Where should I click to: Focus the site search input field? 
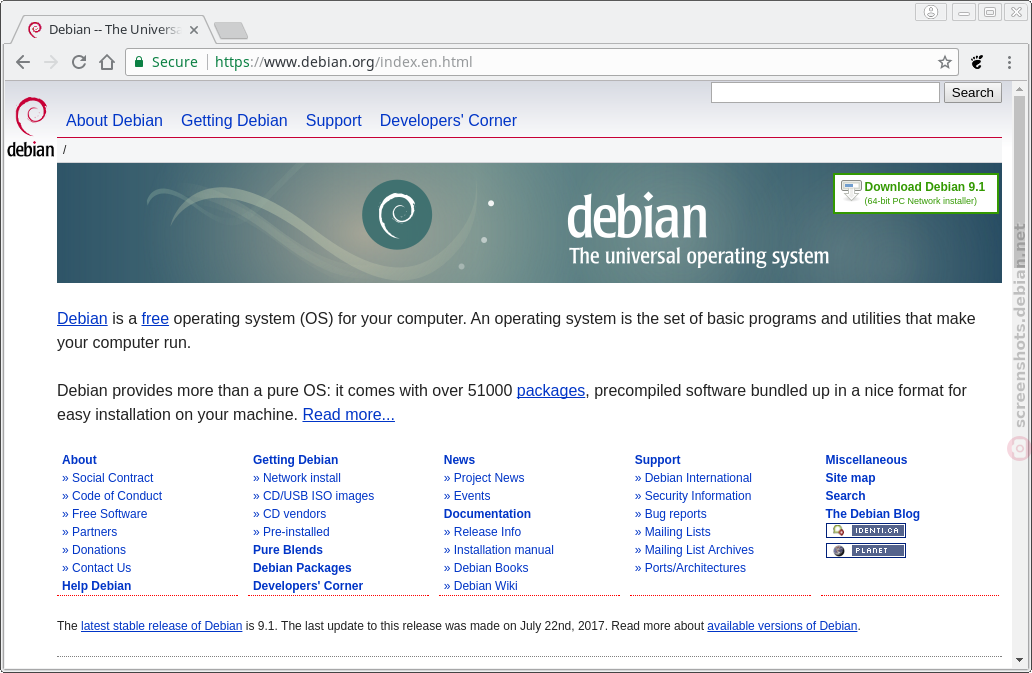pos(825,93)
